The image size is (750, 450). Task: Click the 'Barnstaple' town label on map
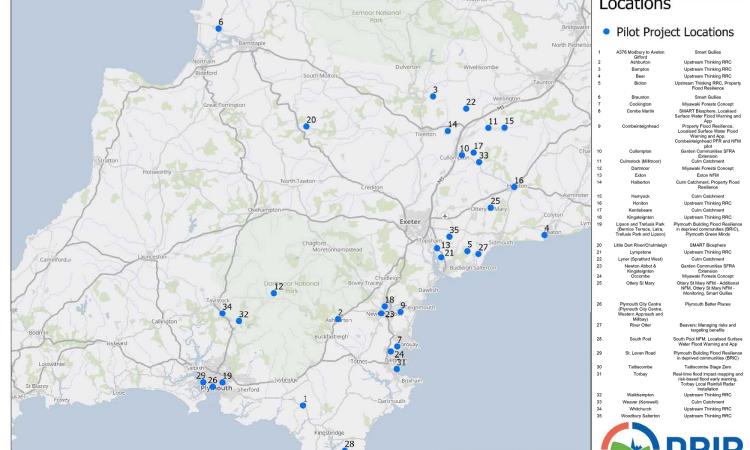tap(252, 43)
